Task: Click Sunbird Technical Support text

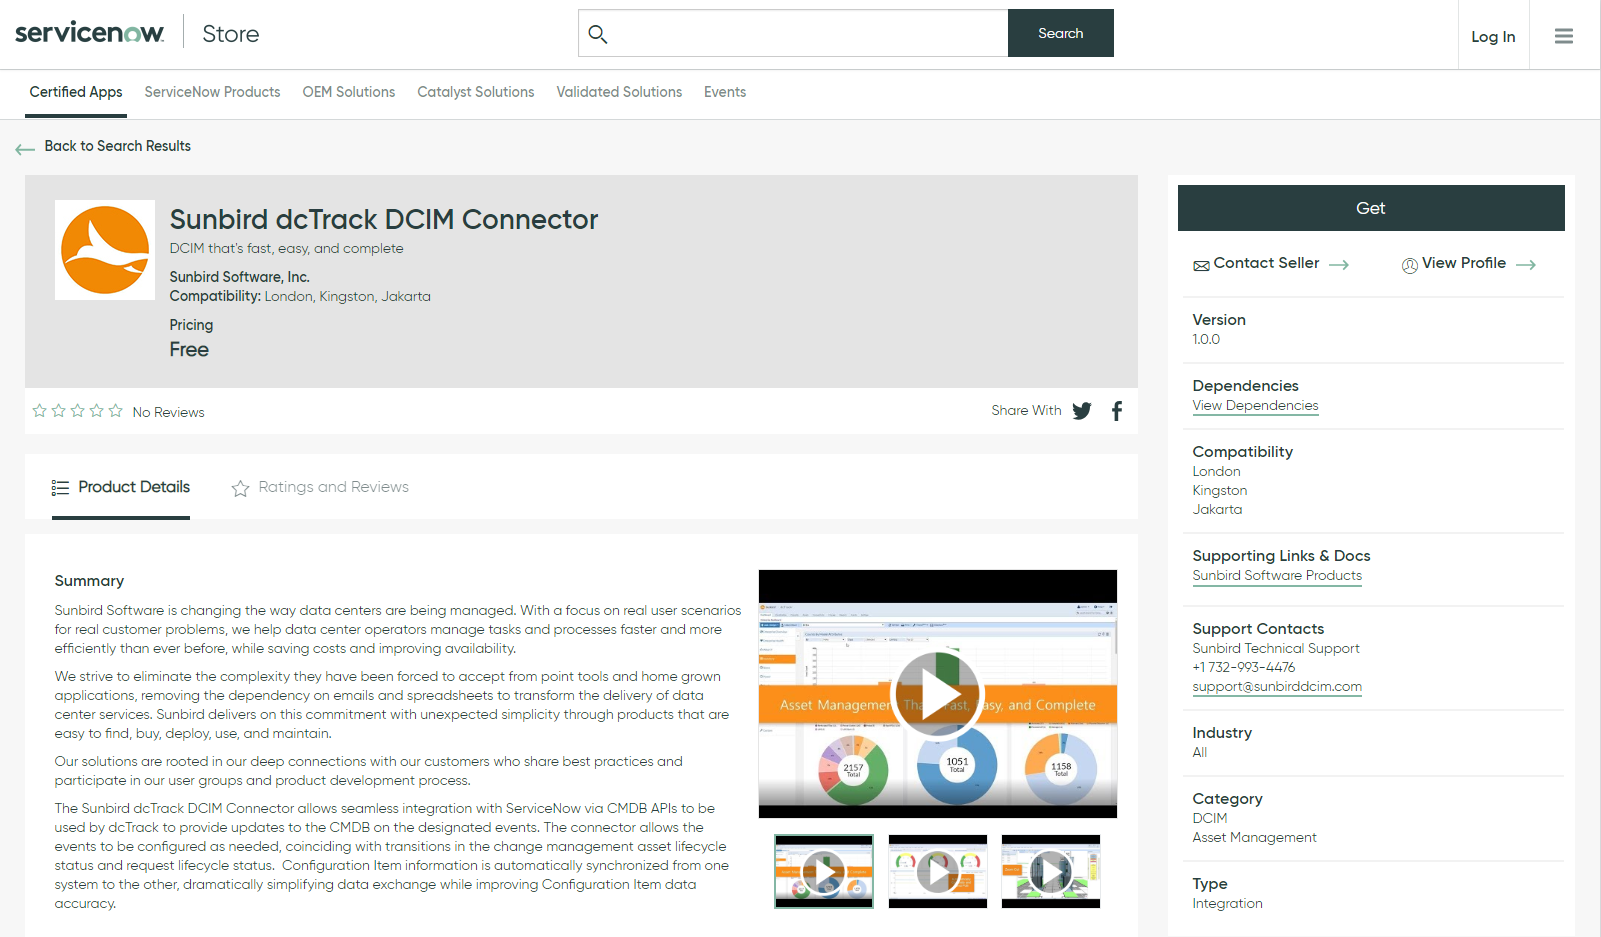Action: (x=1276, y=648)
